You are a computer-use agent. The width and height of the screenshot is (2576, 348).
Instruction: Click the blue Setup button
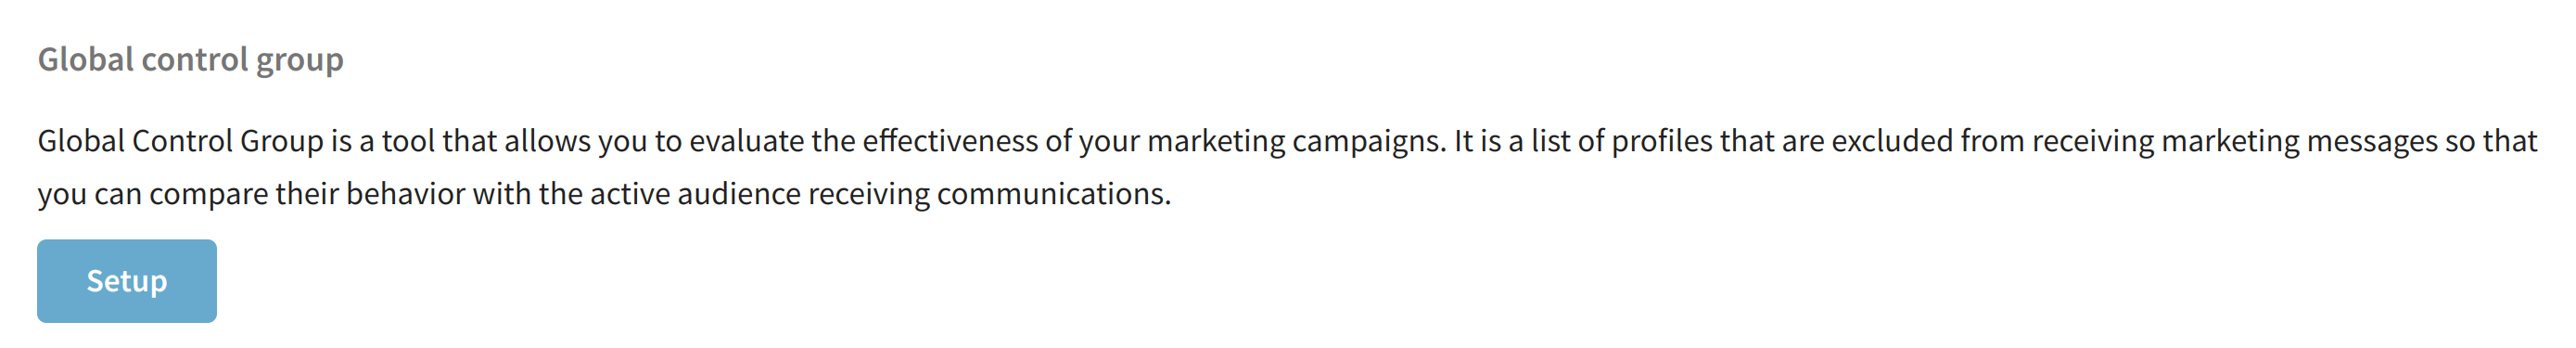(127, 281)
